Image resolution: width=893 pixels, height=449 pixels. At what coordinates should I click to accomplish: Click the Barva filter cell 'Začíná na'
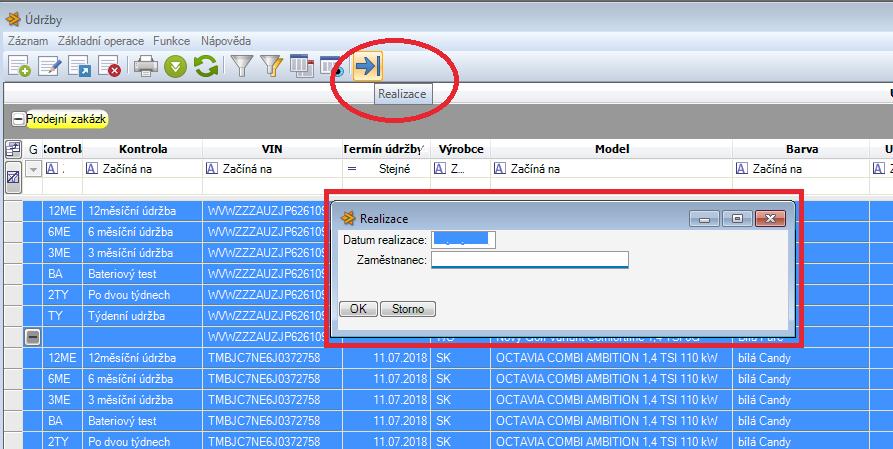click(x=801, y=169)
